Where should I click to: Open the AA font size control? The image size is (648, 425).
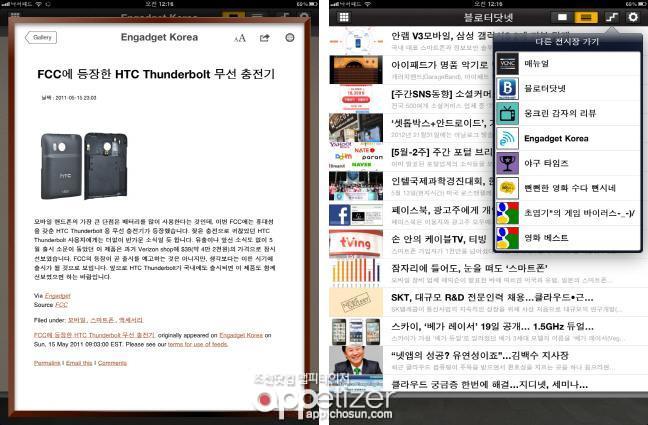(x=239, y=38)
